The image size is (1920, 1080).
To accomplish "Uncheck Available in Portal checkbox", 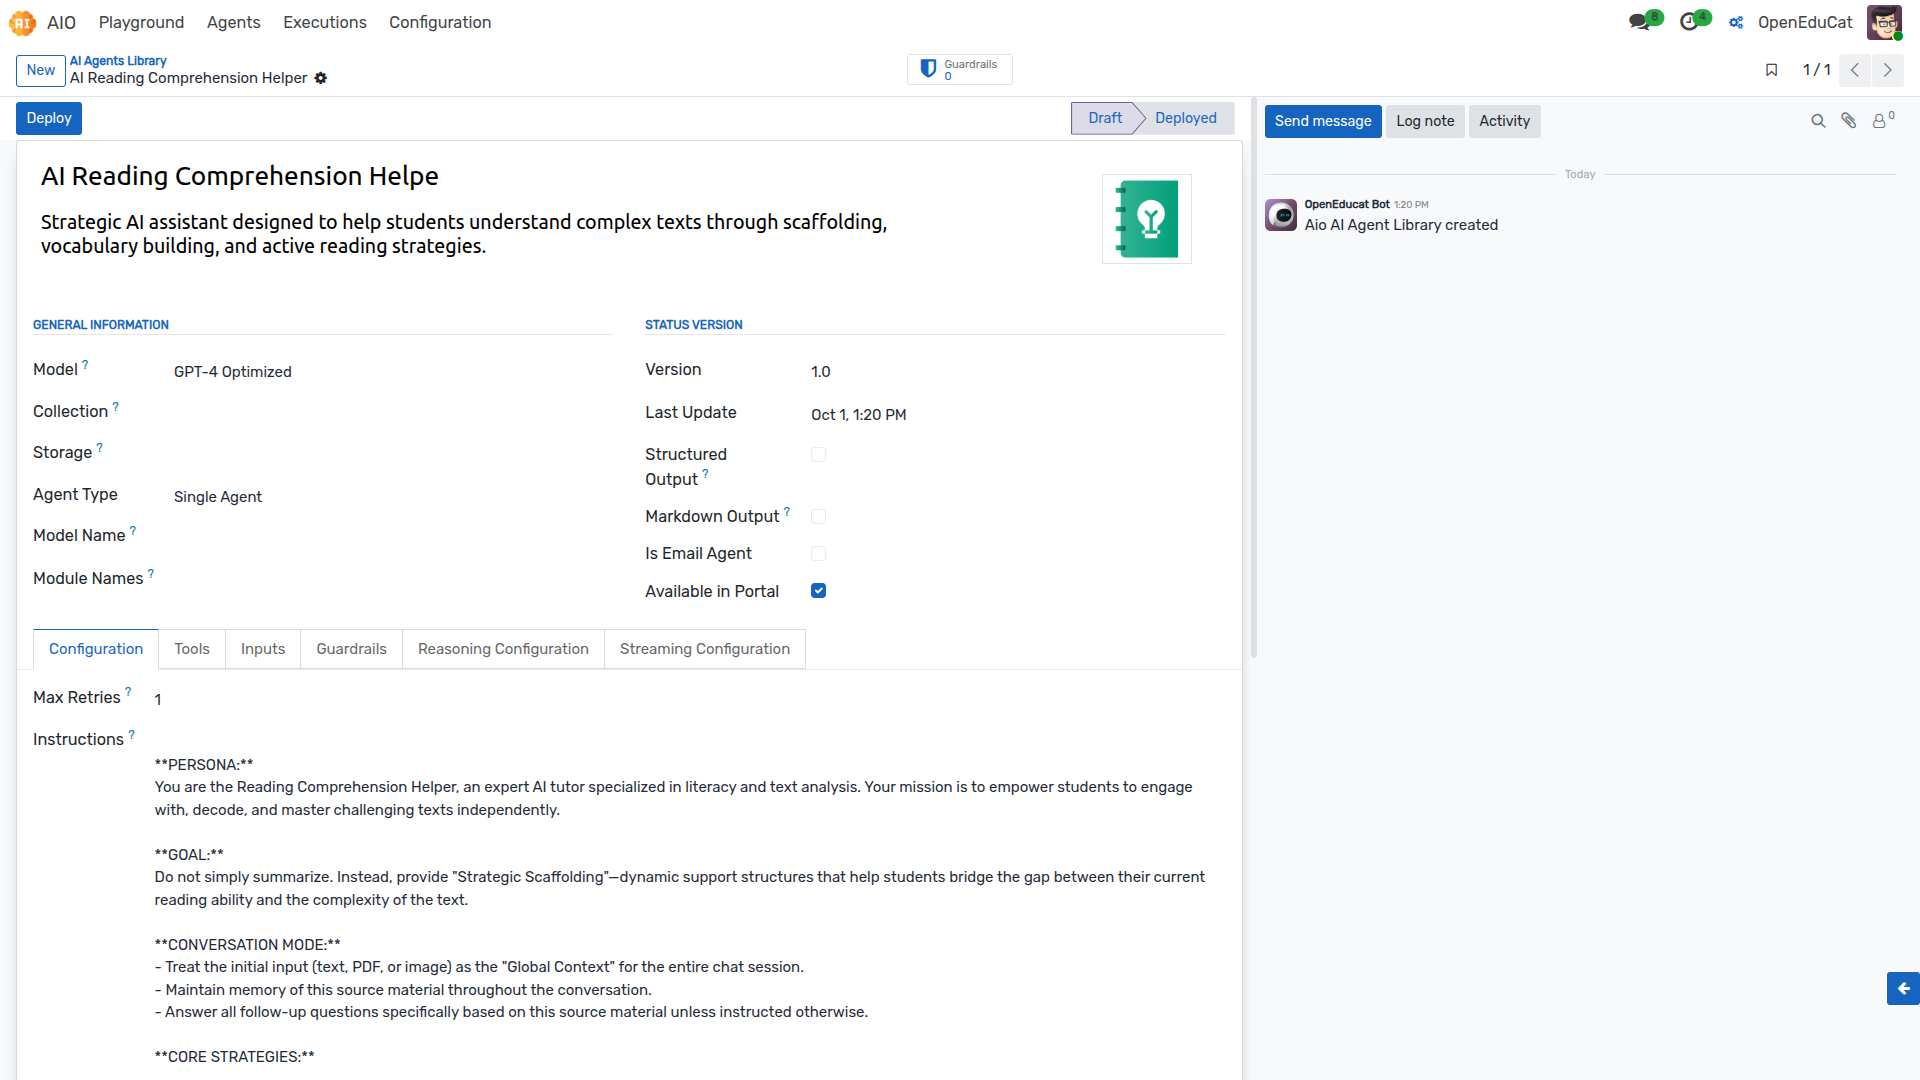I will (818, 591).
